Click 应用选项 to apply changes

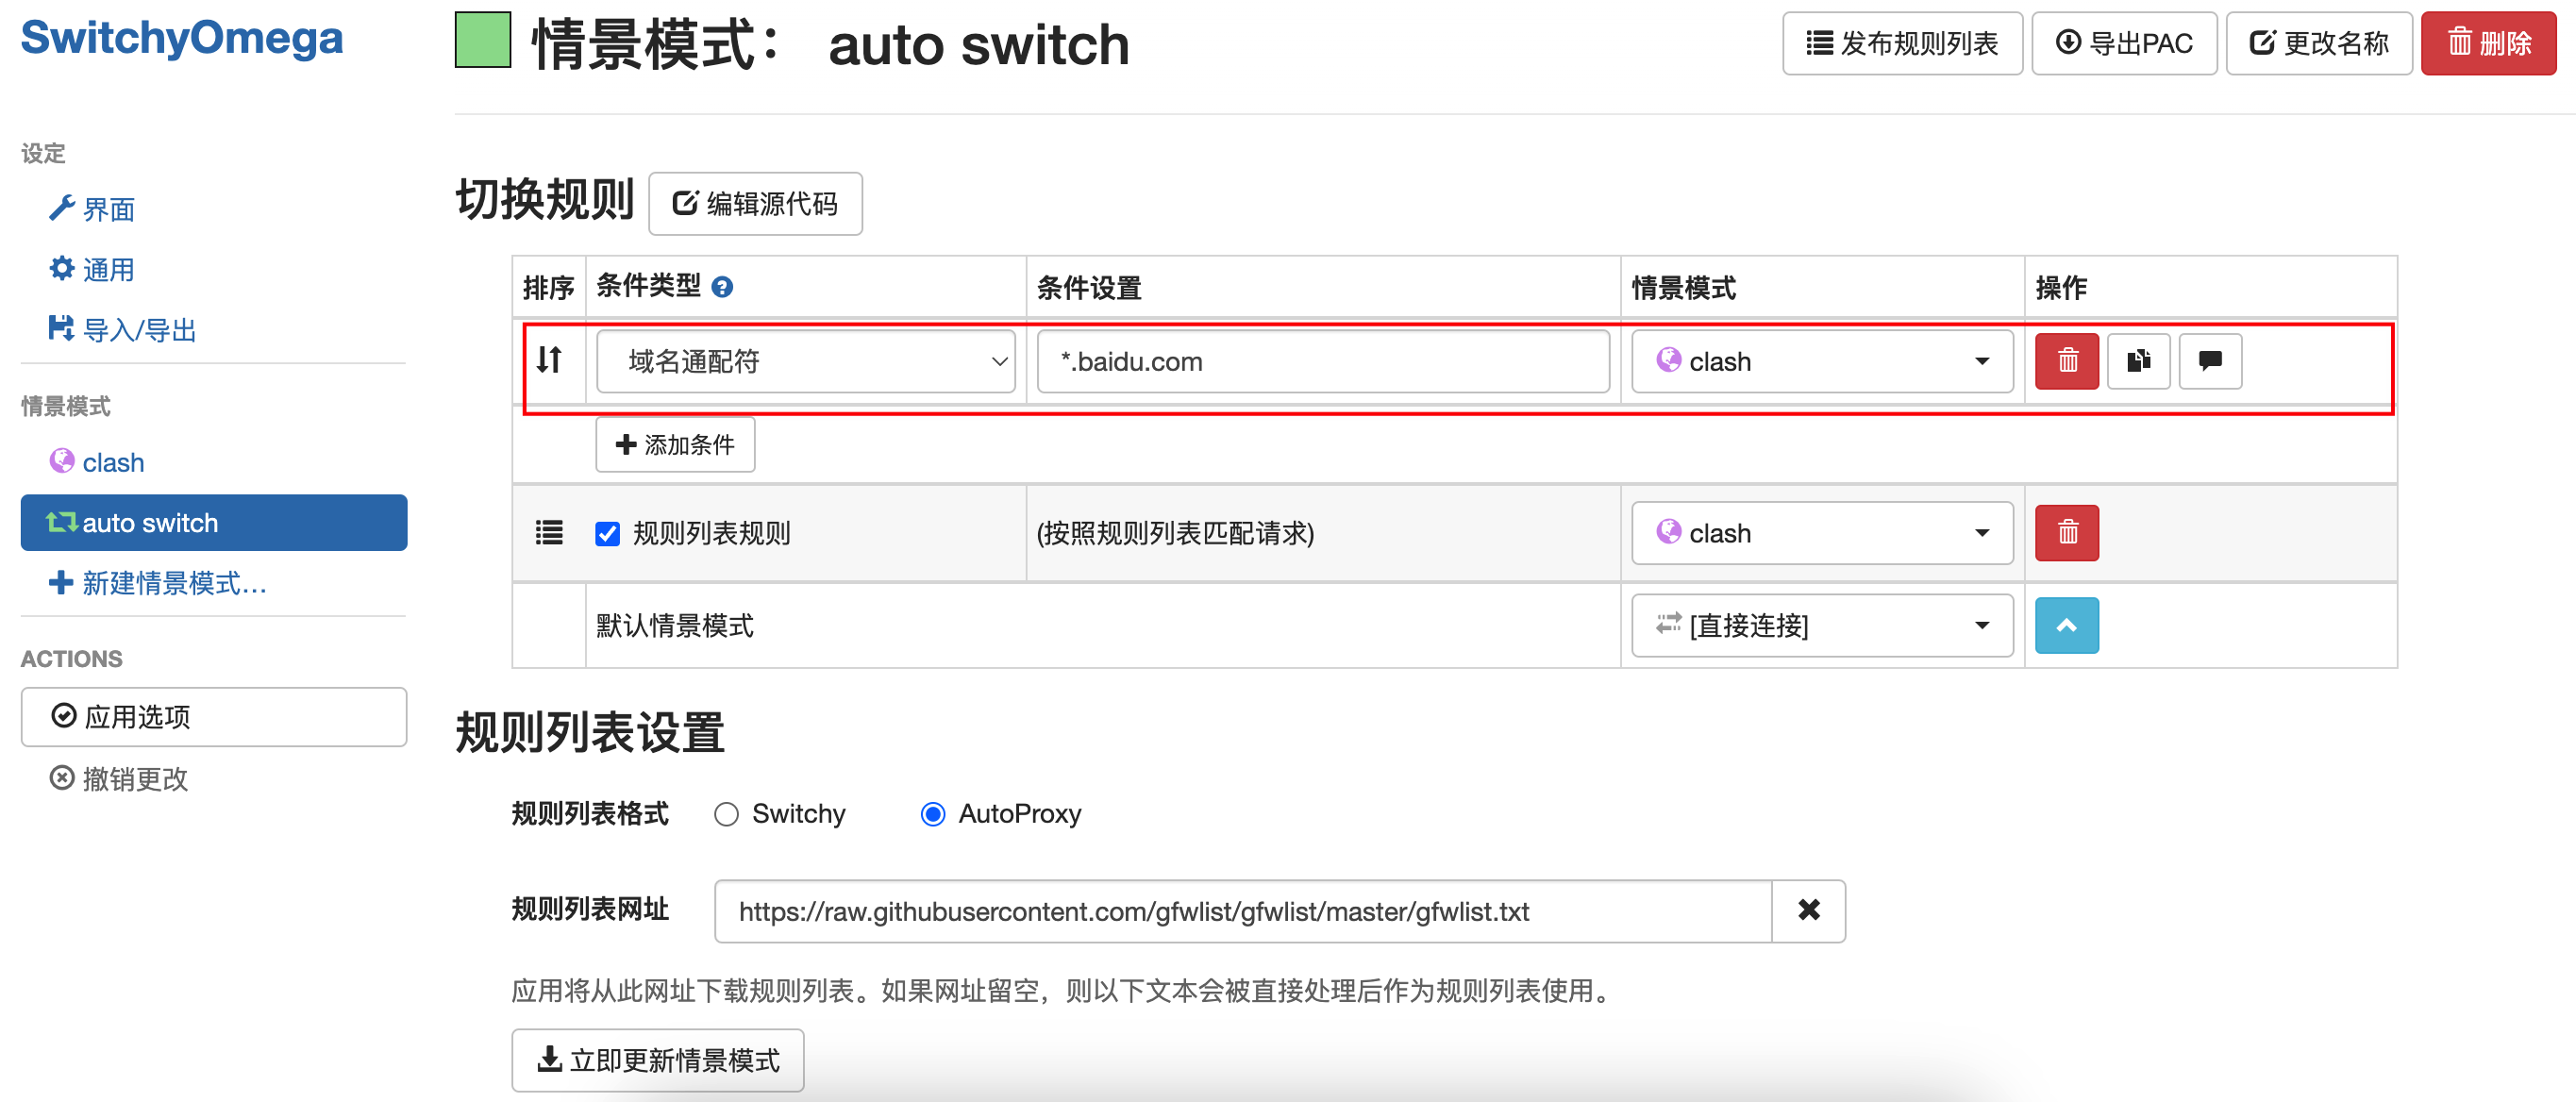tap(213, 717)
